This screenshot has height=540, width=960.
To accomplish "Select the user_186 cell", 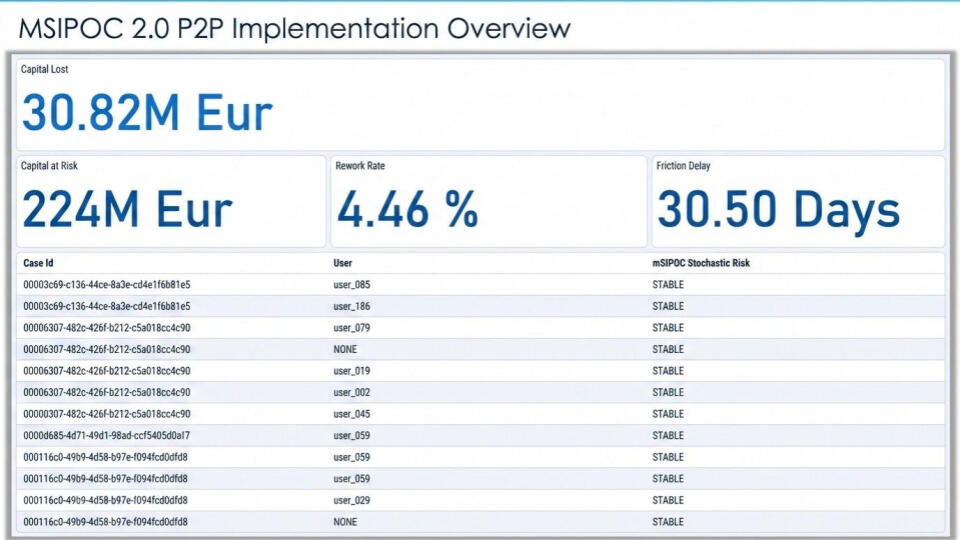I will (x=352, y=306).
